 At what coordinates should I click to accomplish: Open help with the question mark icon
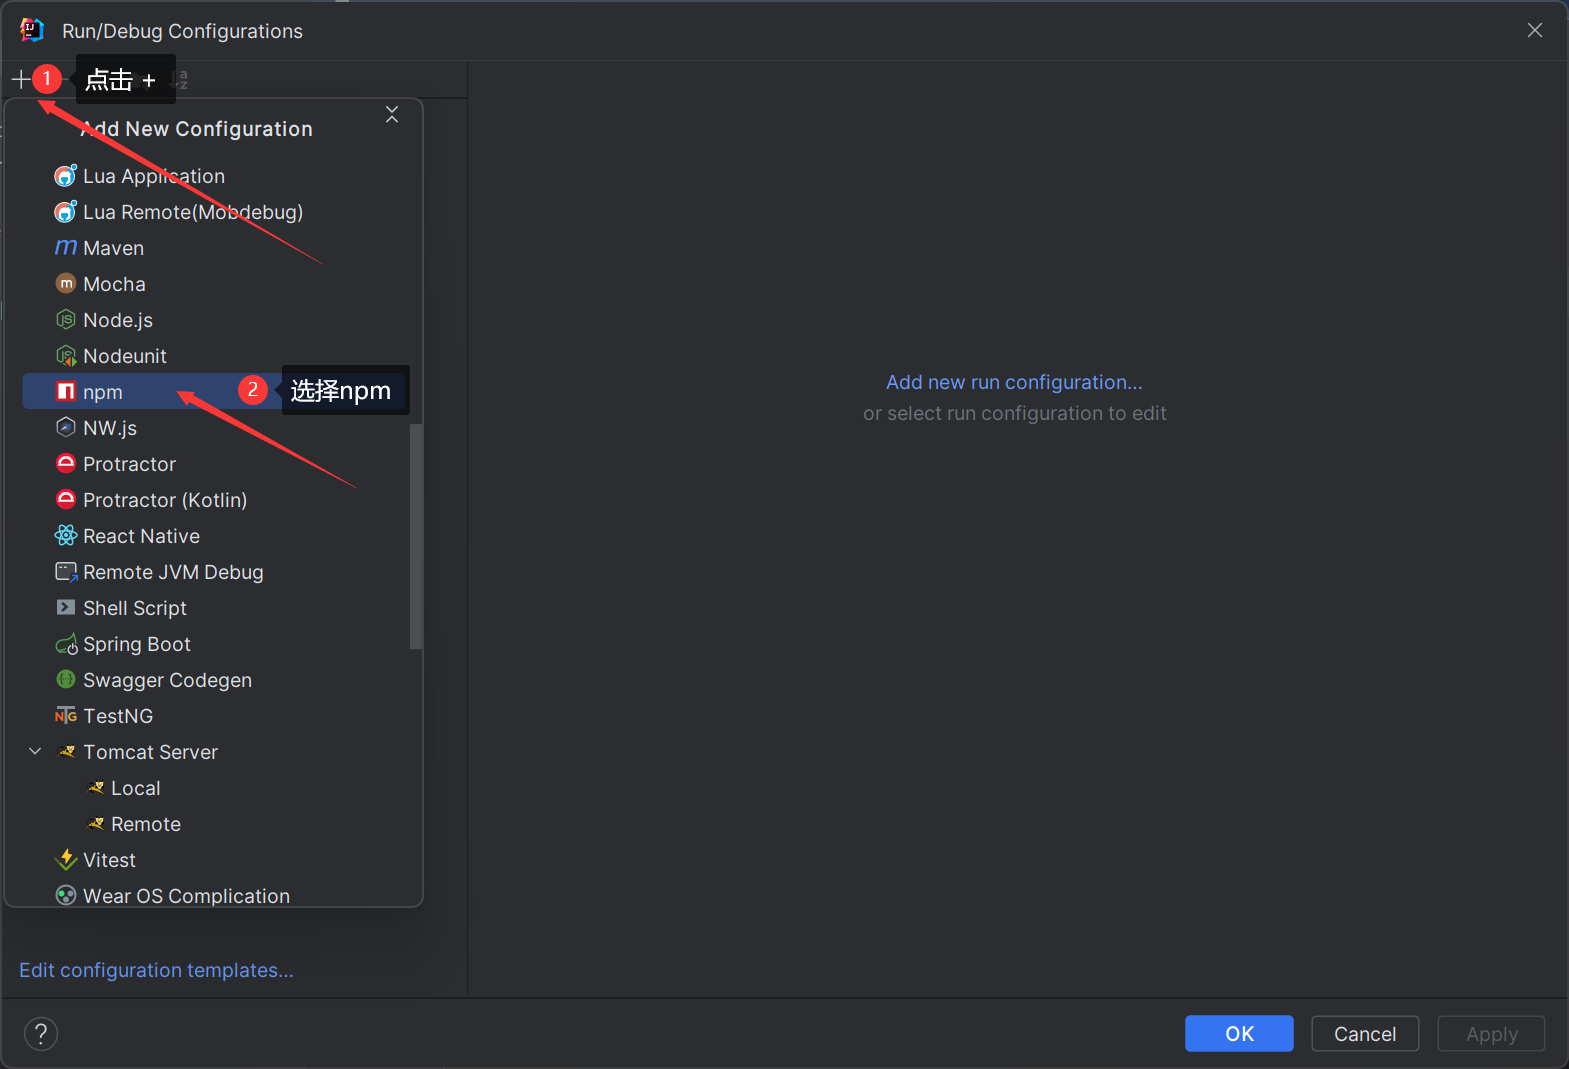coord(41,1033)
